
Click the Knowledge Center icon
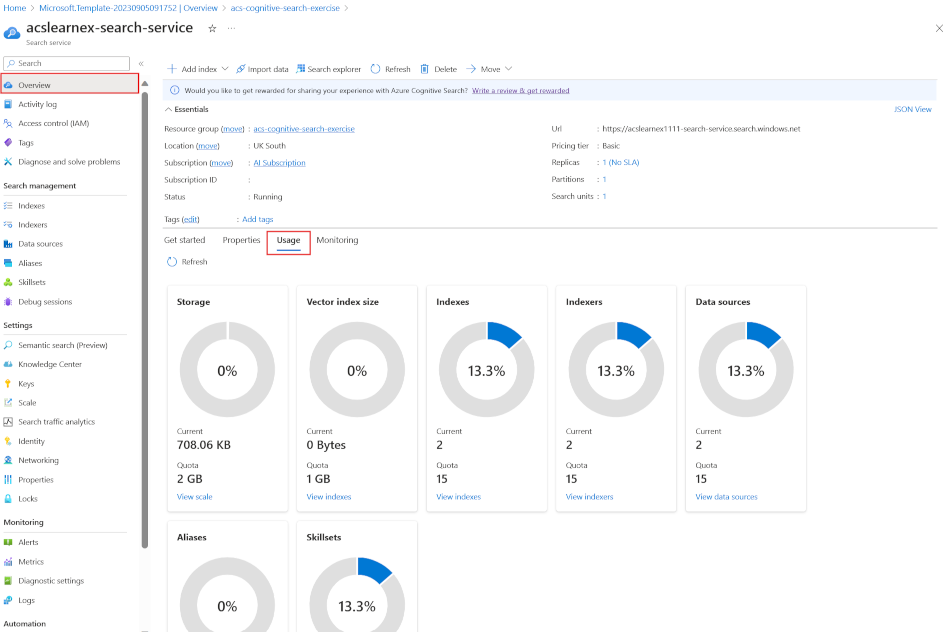[x=8, y=364]
